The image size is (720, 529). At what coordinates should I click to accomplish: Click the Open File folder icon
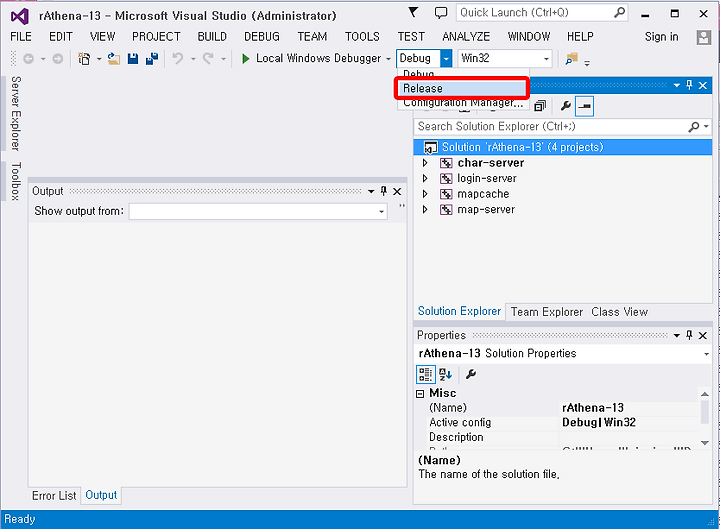(x=113, y=59)
